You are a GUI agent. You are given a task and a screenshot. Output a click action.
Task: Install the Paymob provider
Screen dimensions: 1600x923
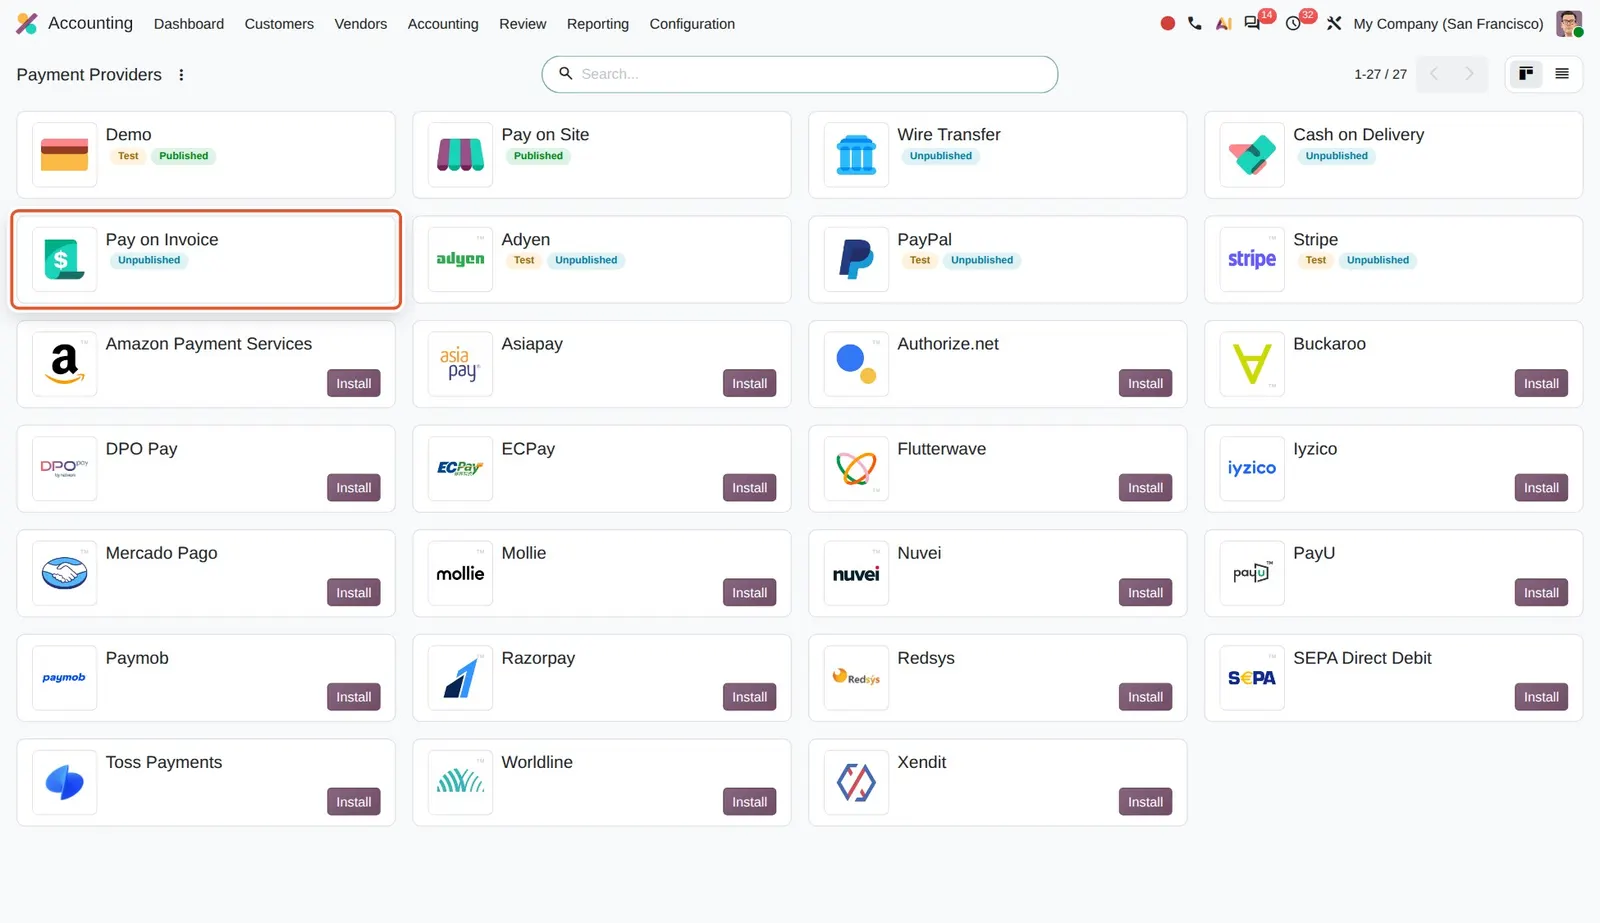354,697
